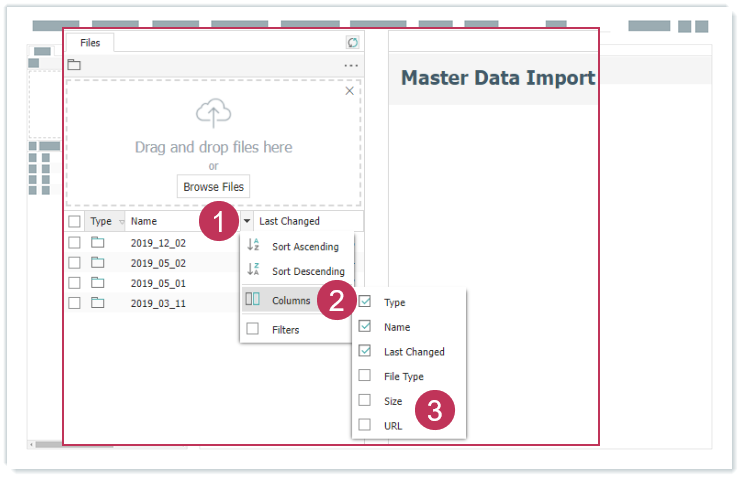Open the three-dots more options menu
Image resolution: width=742 pixels, height=479 pixels.
click(351, 66)
